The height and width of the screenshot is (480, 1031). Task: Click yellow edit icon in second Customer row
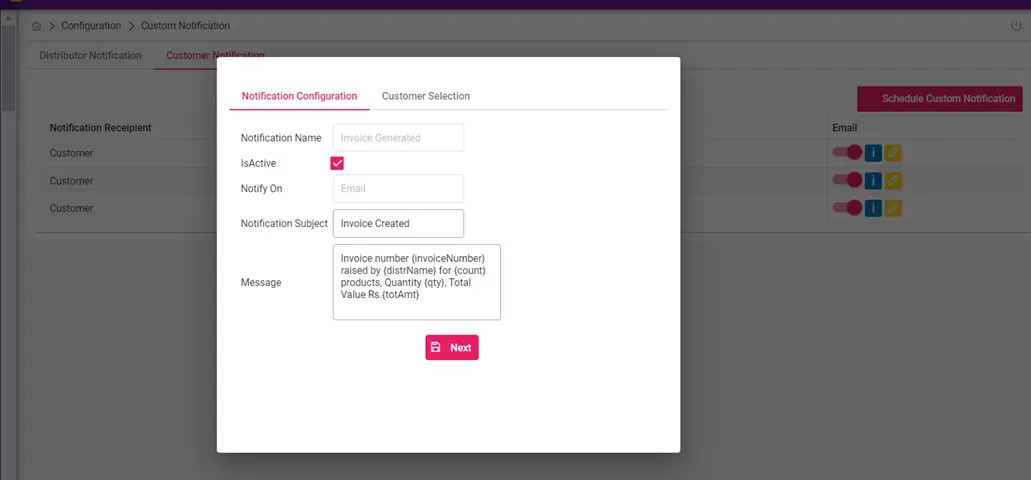click(x=892, y=180)
